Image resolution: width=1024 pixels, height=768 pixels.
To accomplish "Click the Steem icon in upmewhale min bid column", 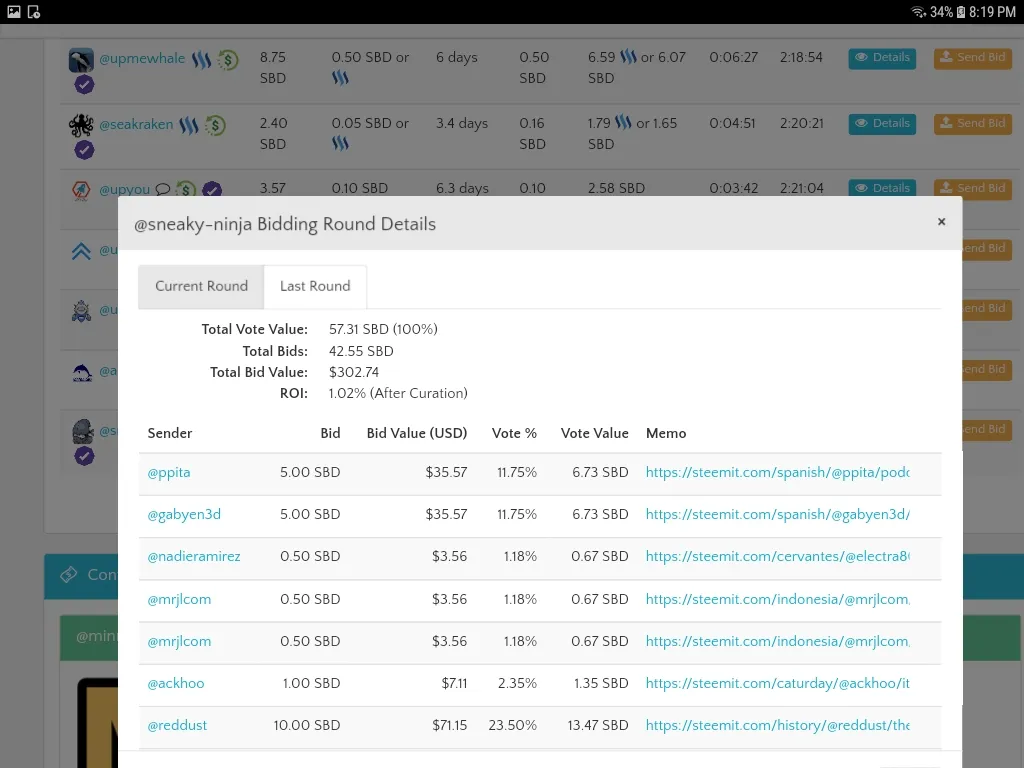I will pyautogui.click(x=340, y=78).
